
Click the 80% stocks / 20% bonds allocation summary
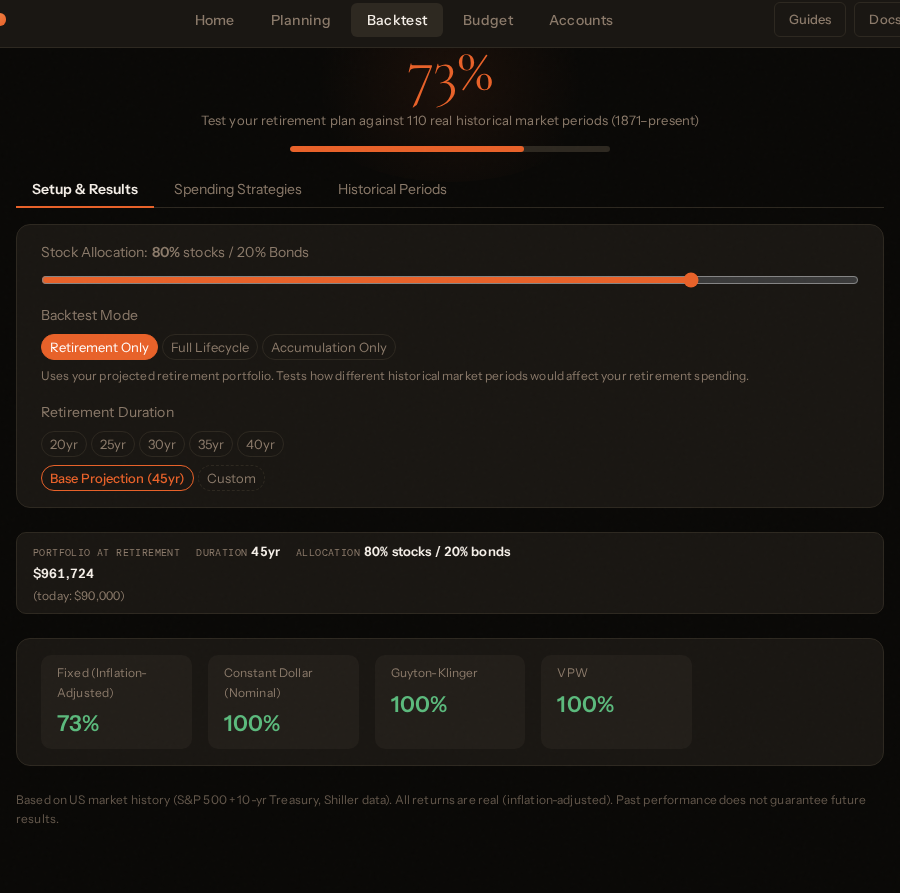[x=437, y=552]
